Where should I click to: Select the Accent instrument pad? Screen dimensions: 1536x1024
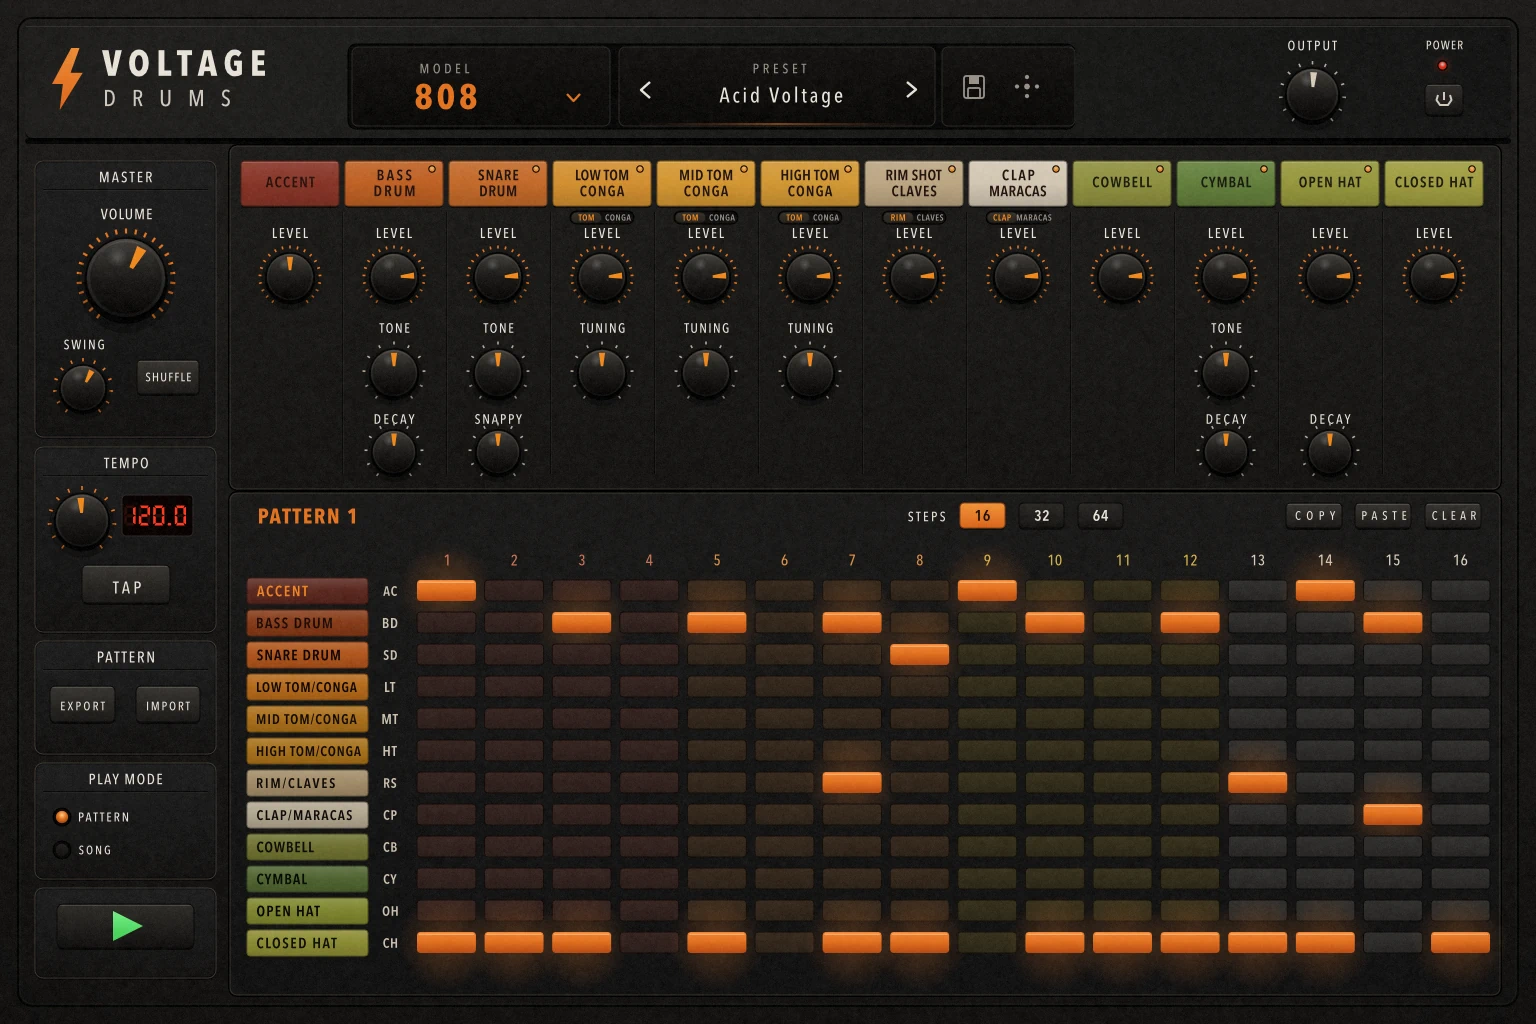coord(290,183)
